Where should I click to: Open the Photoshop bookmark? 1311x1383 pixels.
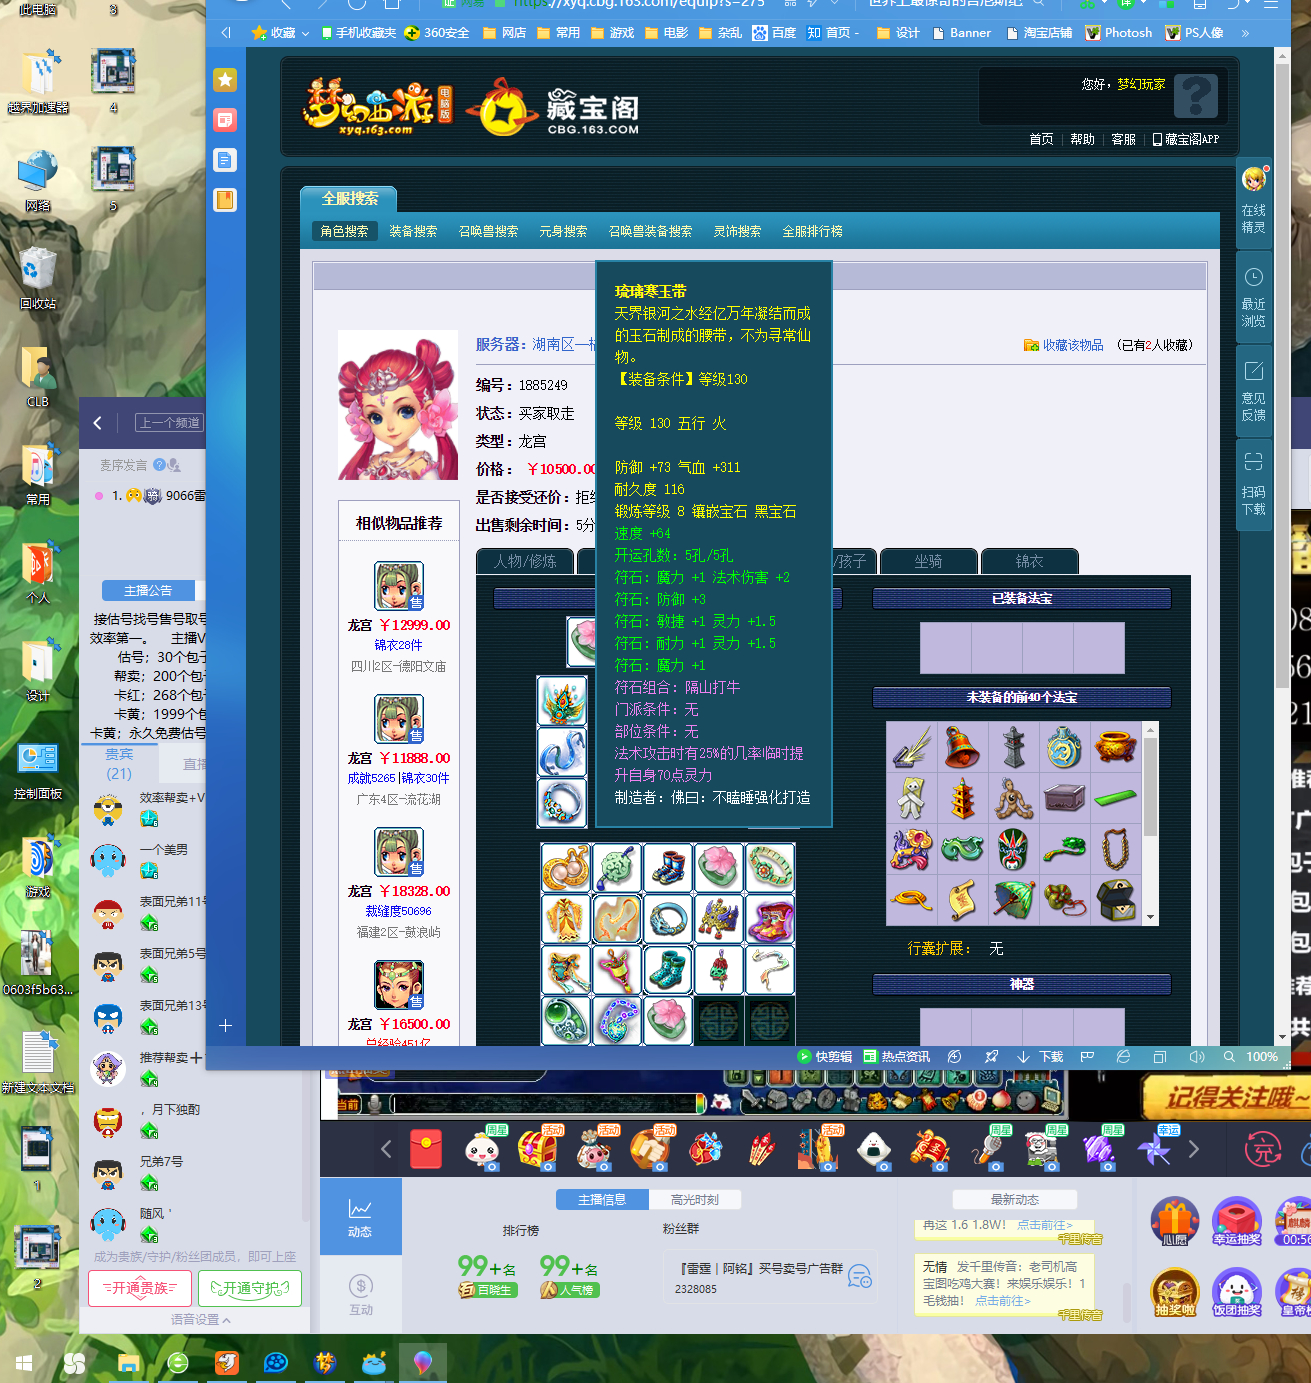(1119, 33)
